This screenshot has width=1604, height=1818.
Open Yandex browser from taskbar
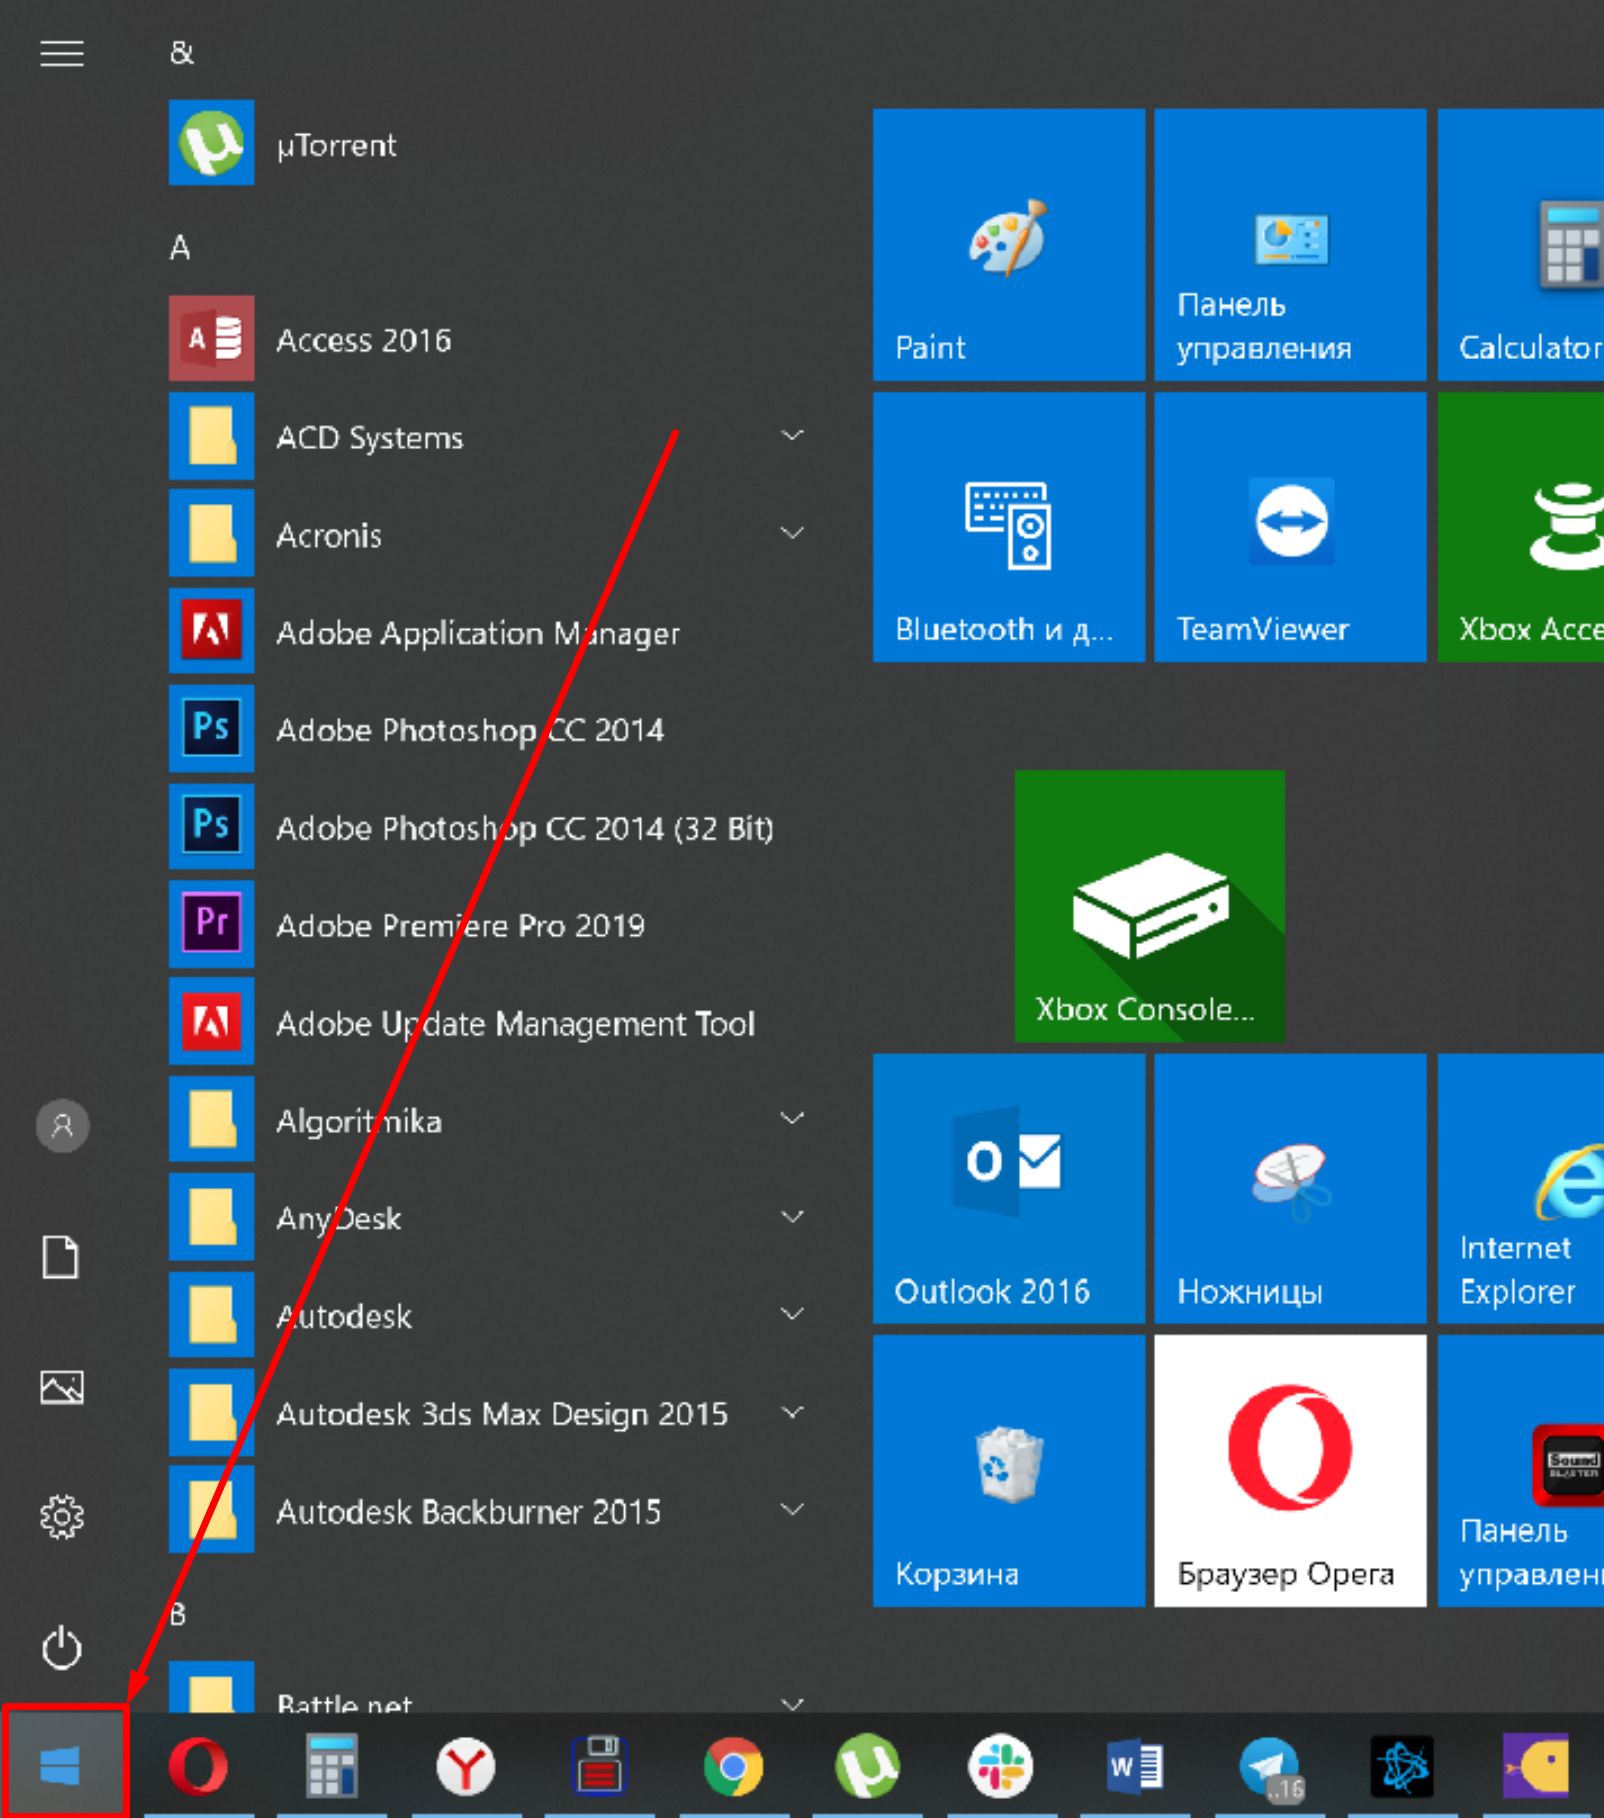pos(466,1766)
